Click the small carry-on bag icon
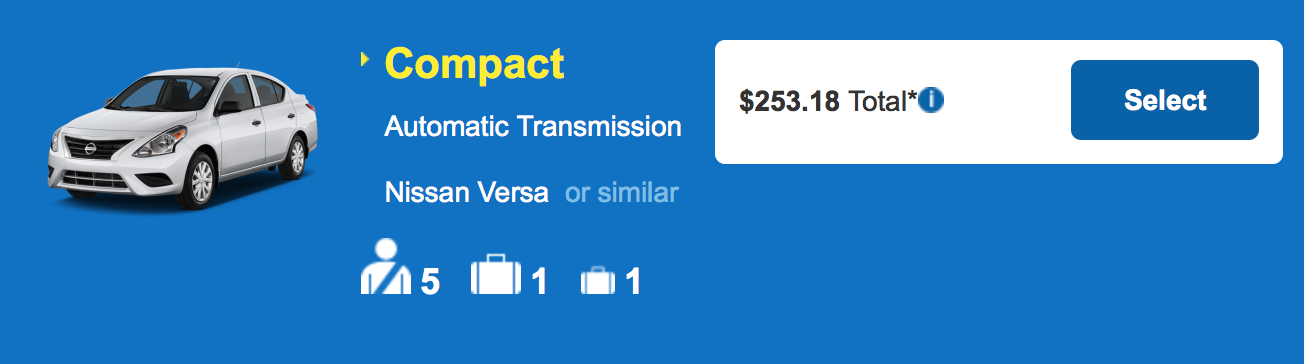The width and height of the screenshot is (1304, 364). coord(597,281)
